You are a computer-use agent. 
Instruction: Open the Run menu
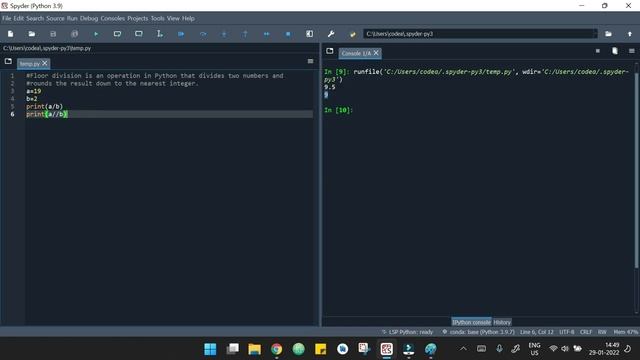72,18
